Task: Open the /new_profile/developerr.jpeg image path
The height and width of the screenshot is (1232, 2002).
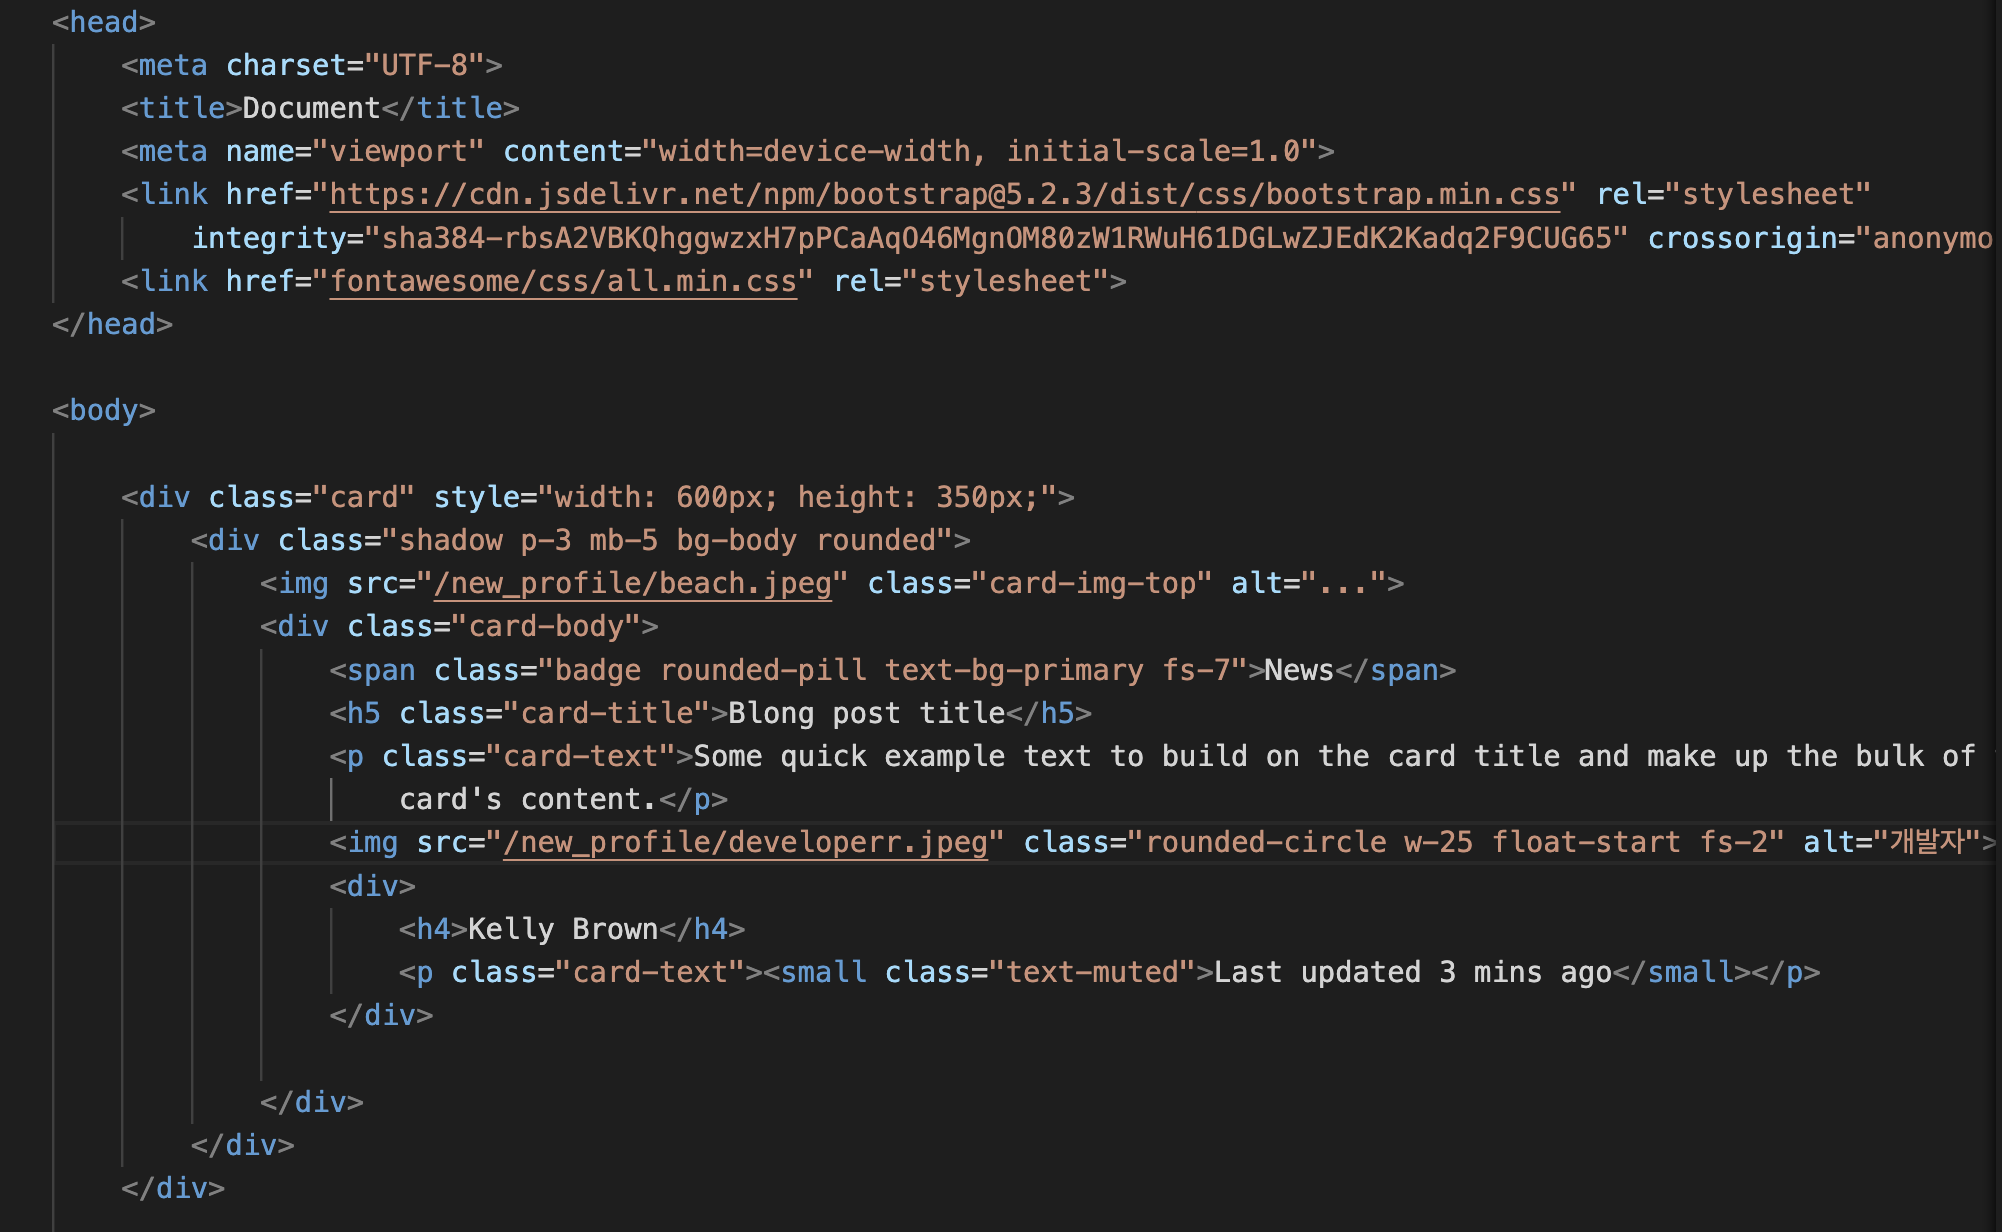Action: [745, 842]
